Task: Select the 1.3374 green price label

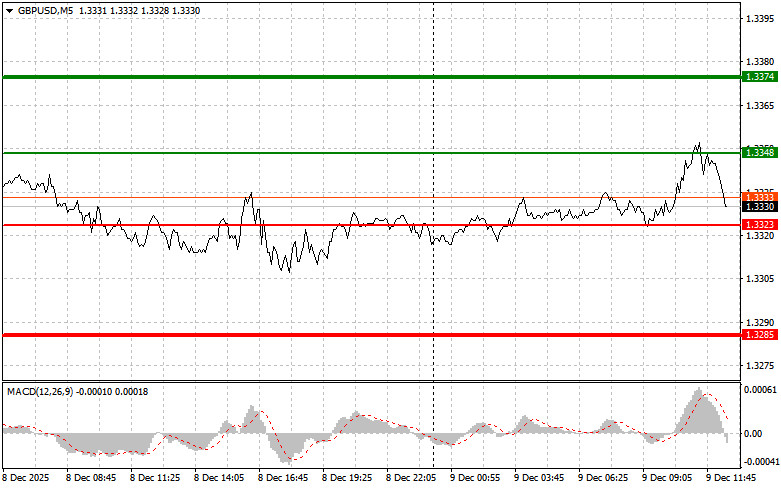Action: [x=760, y=77]
